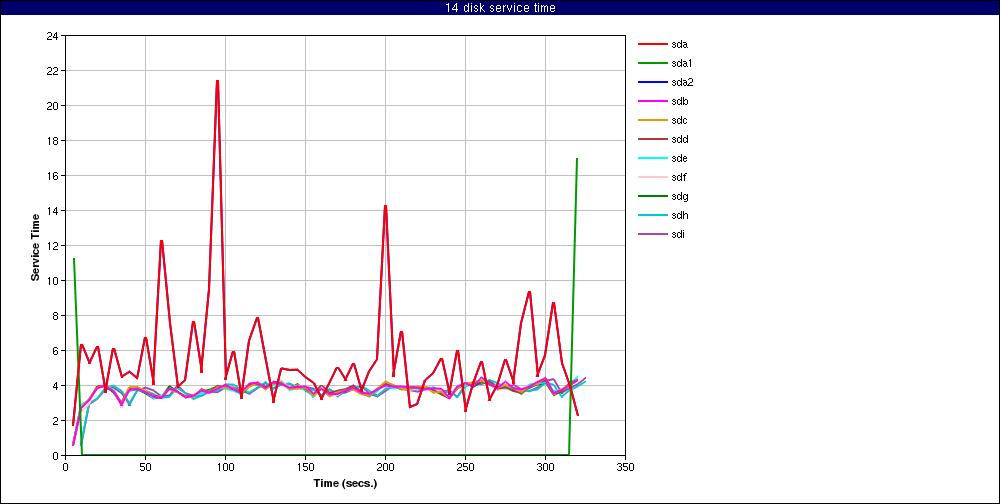Click the sda1 green peak at 17 near 320 secs

click(x=577, y=159)
